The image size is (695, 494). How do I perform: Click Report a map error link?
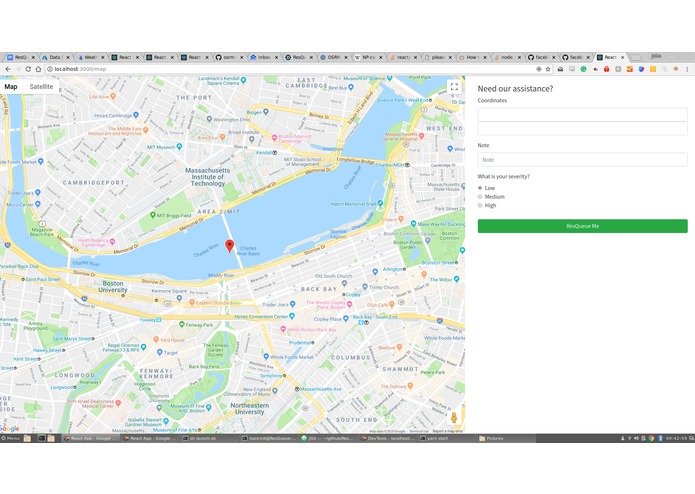point(447,431)
